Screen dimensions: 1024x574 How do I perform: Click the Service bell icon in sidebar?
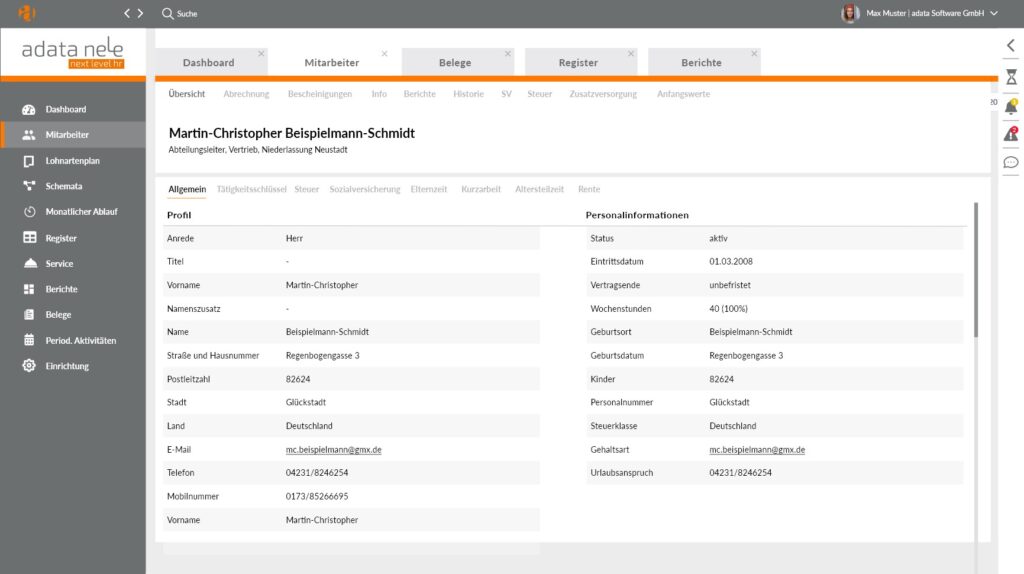pyautogui.click(x=30, y=263)
